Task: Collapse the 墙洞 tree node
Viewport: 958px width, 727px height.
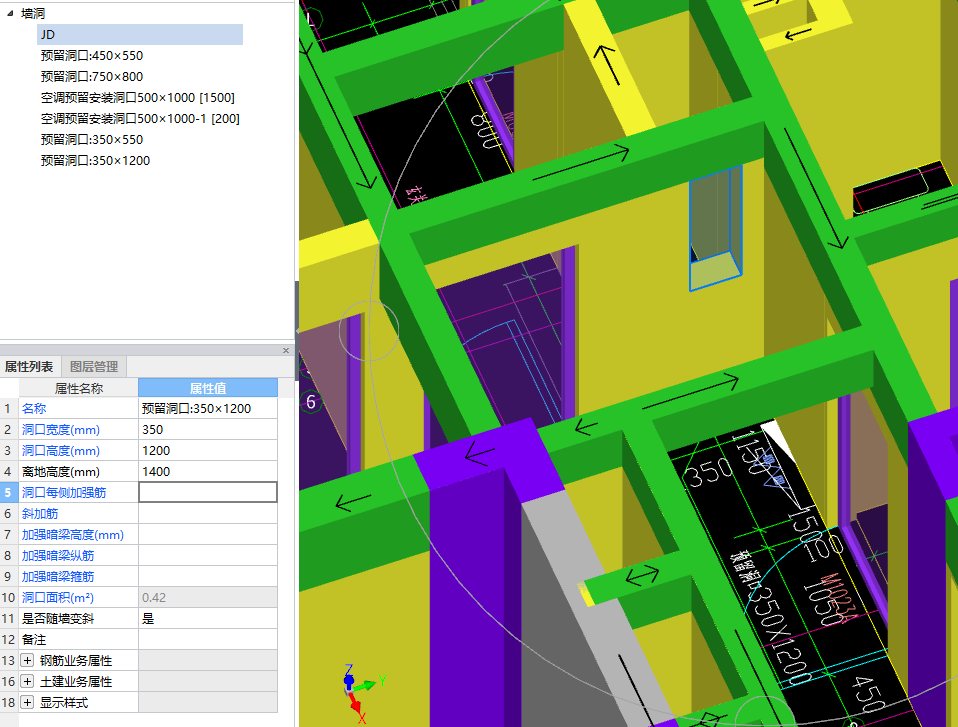Action: pos(10,13)
